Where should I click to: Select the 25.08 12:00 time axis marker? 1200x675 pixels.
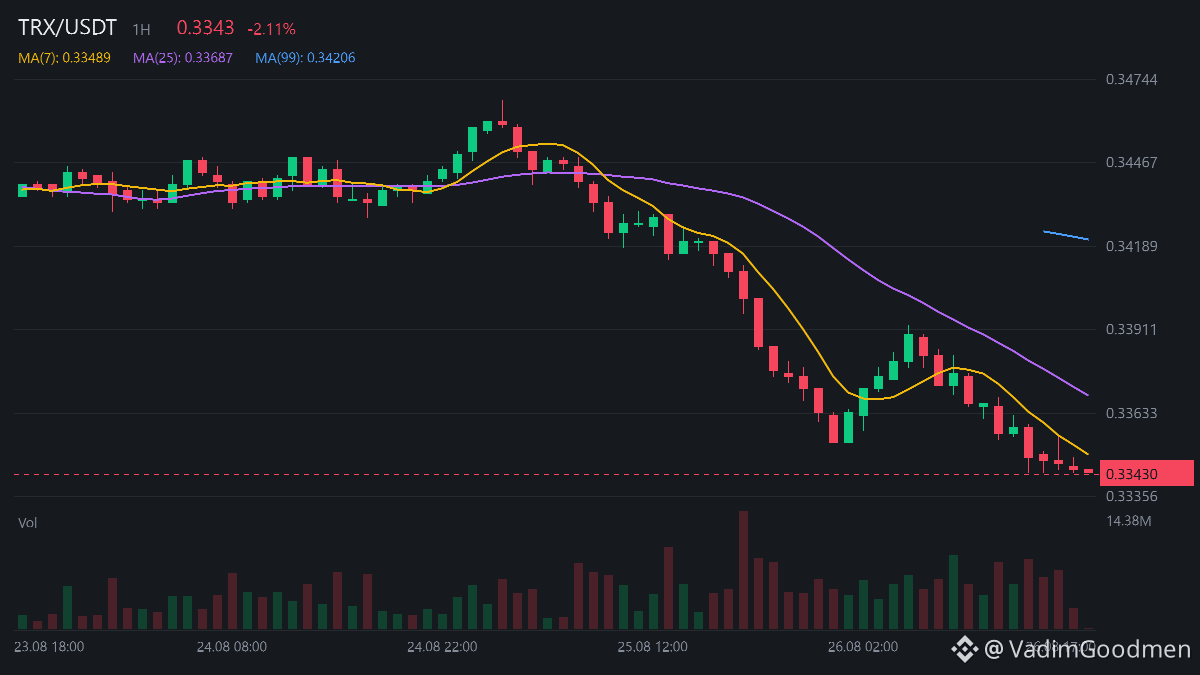652,647
